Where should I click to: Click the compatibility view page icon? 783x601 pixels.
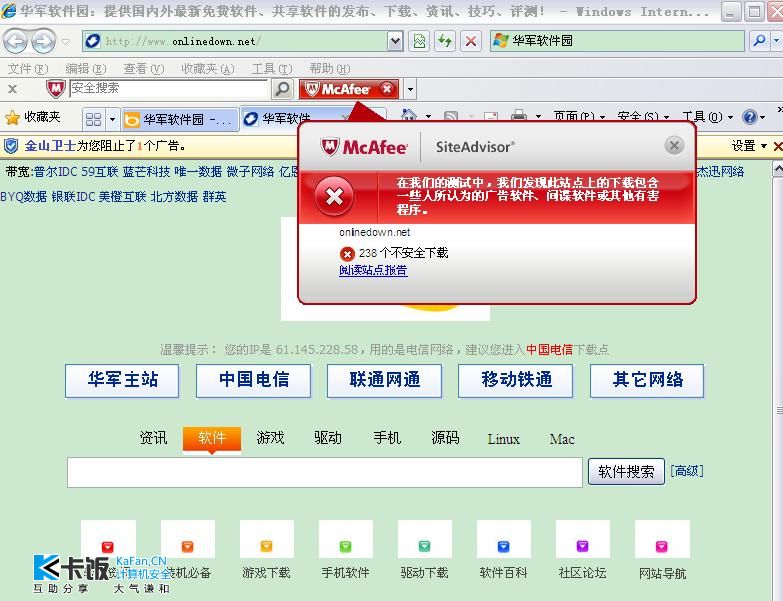[419, 41]
